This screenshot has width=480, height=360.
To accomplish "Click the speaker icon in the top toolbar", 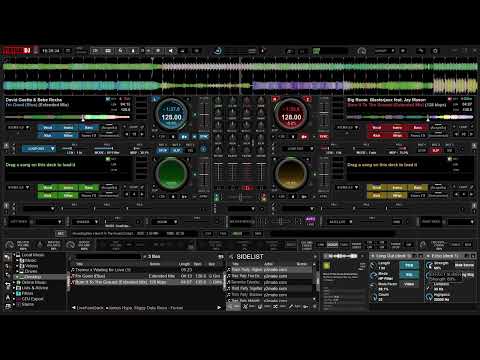I will point(170,51).
